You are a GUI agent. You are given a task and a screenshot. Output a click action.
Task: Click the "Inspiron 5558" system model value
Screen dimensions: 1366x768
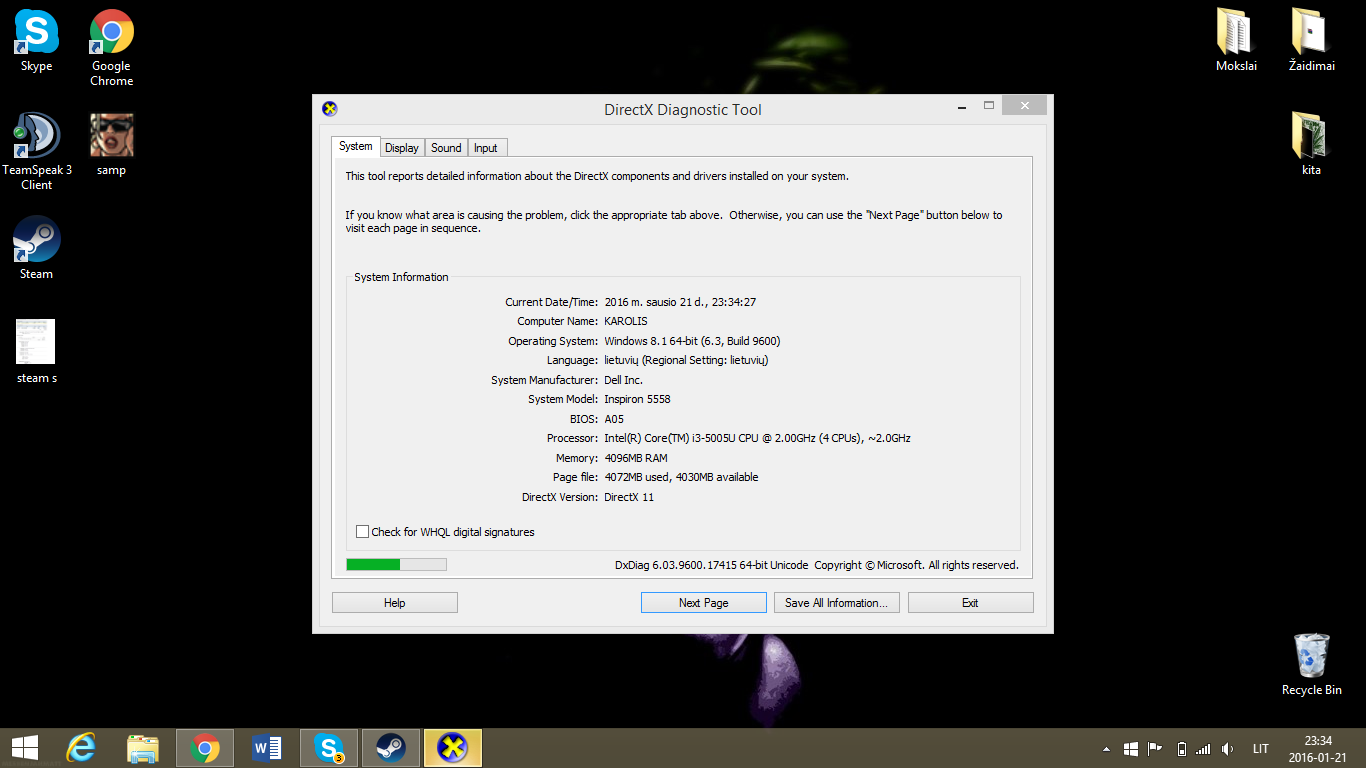(x=637, y=399)
